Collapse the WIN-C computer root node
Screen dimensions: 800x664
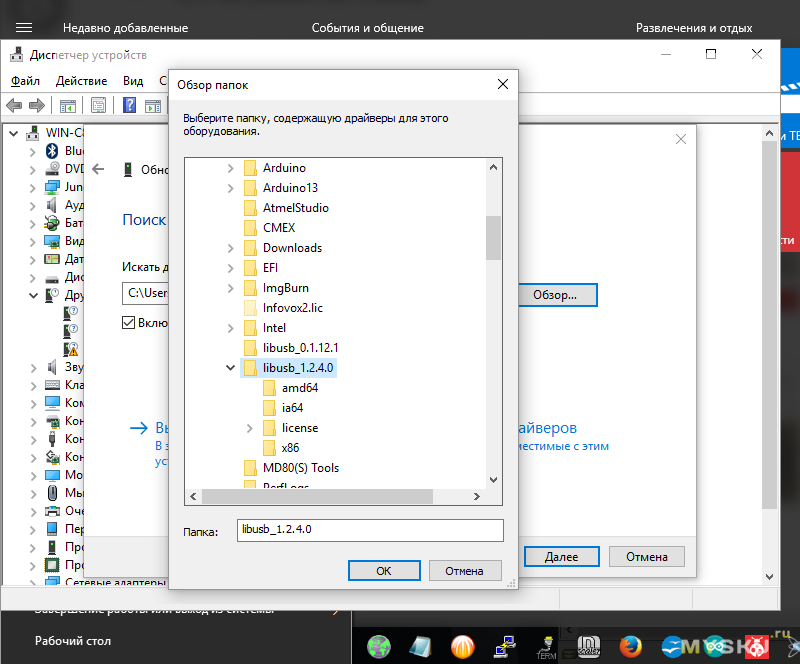click(14, 134)
